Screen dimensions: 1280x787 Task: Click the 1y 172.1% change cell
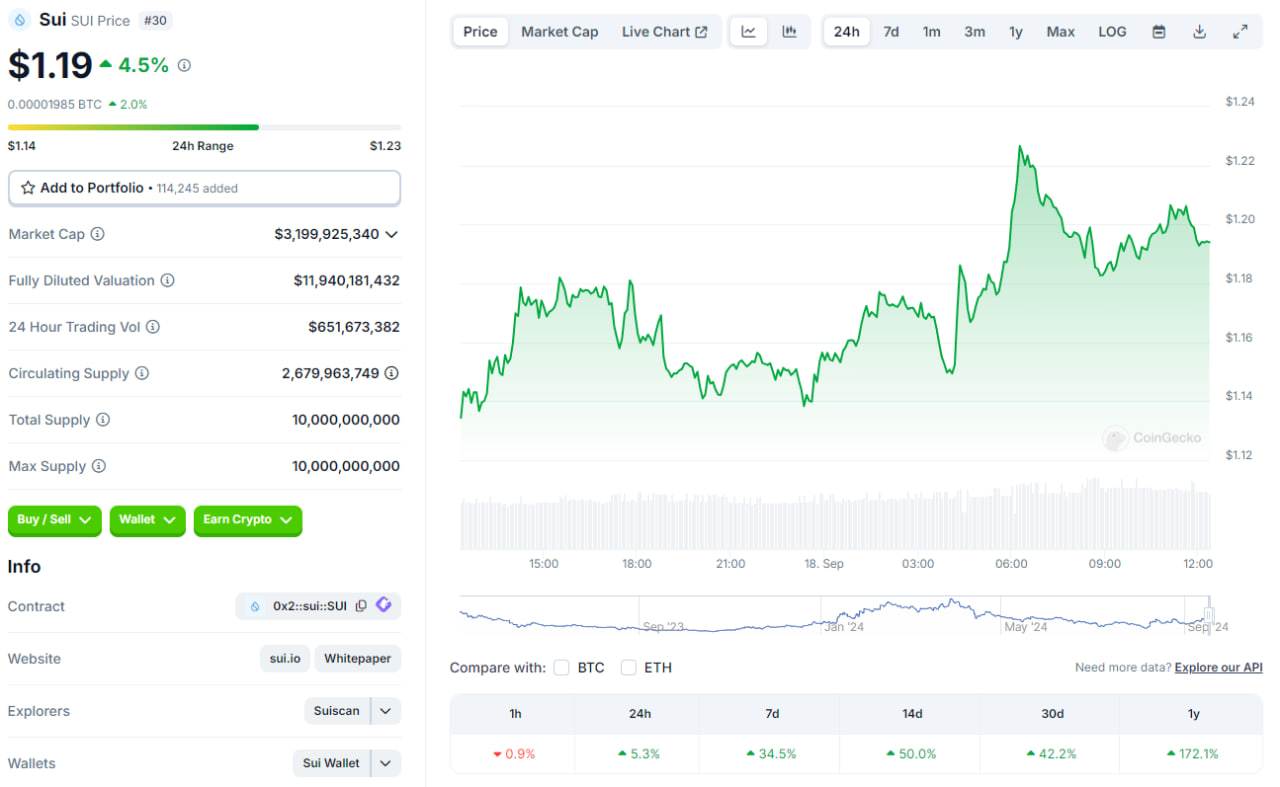pyautogui.click(x=1192, y=754)
